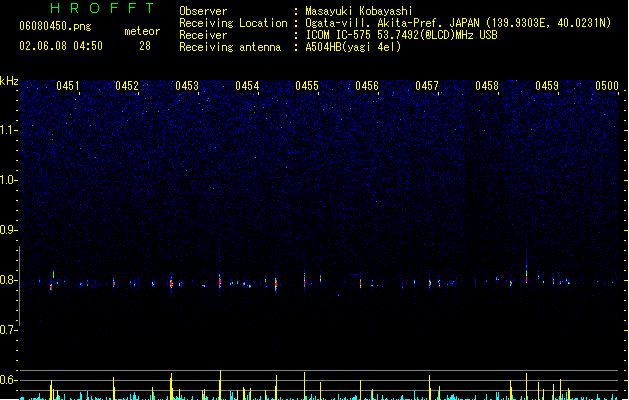
Task: Click the 0451 time marker
Action: tap(68, 86)
